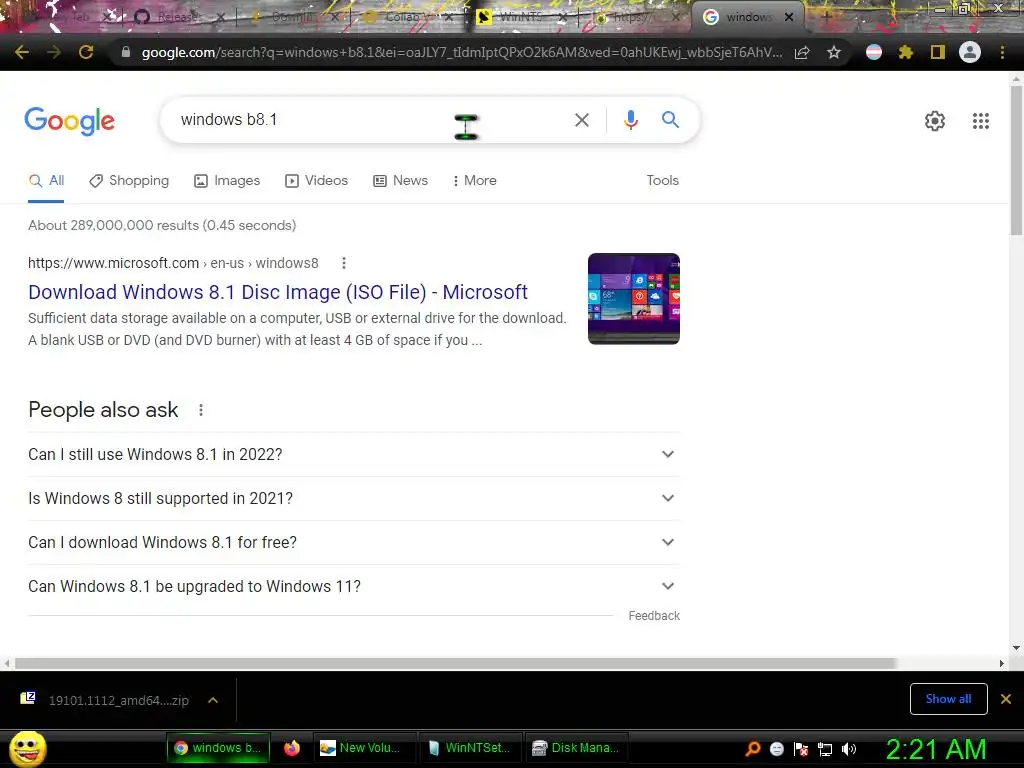
Task: Start a voice search with microphone
Action: point(630,120)
